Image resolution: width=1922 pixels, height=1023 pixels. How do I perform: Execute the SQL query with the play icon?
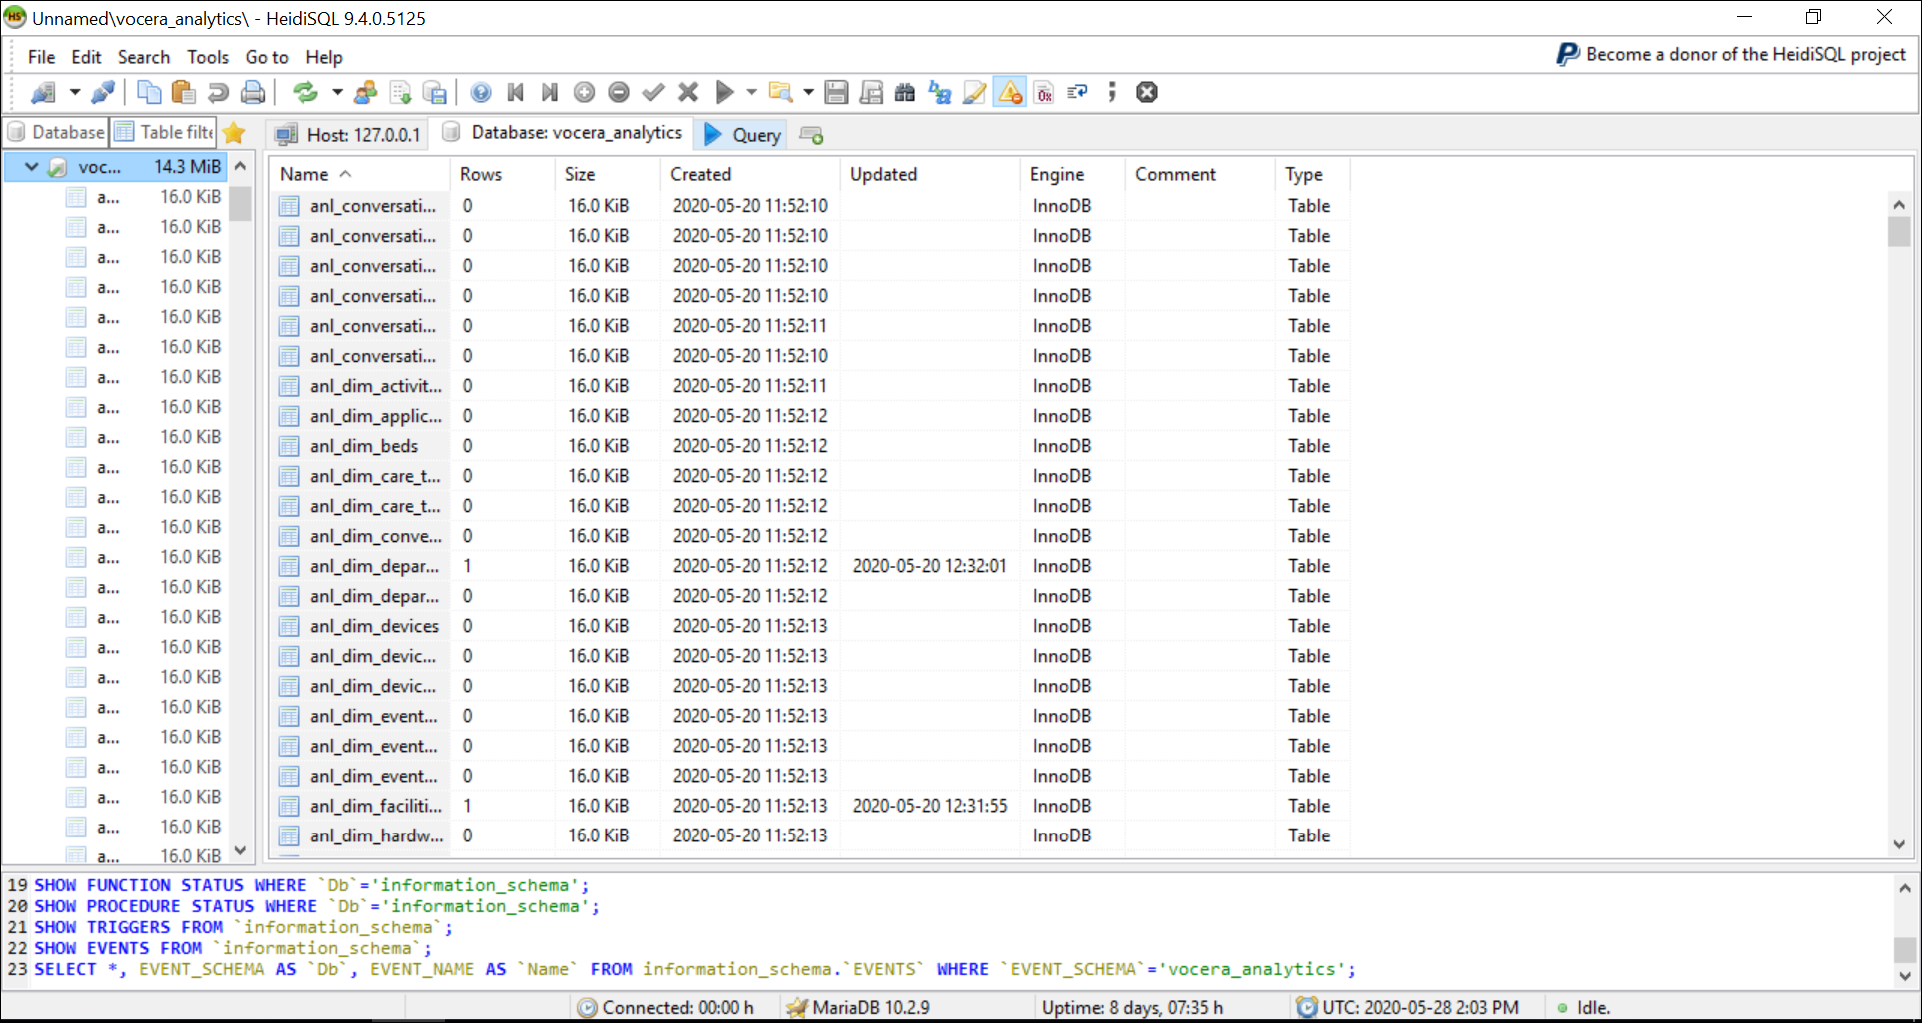point(725,92)
